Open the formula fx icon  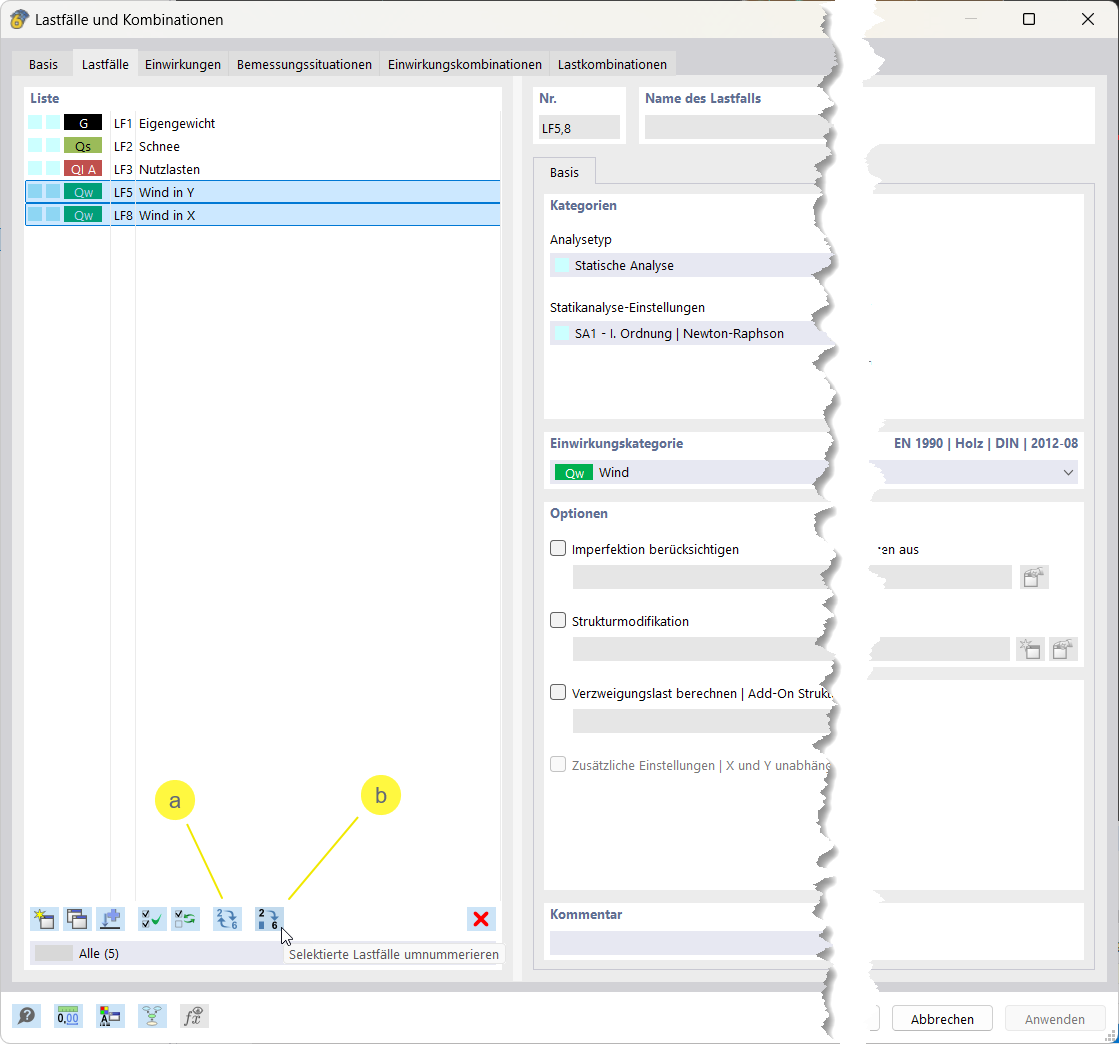(x=194, y=1015)
